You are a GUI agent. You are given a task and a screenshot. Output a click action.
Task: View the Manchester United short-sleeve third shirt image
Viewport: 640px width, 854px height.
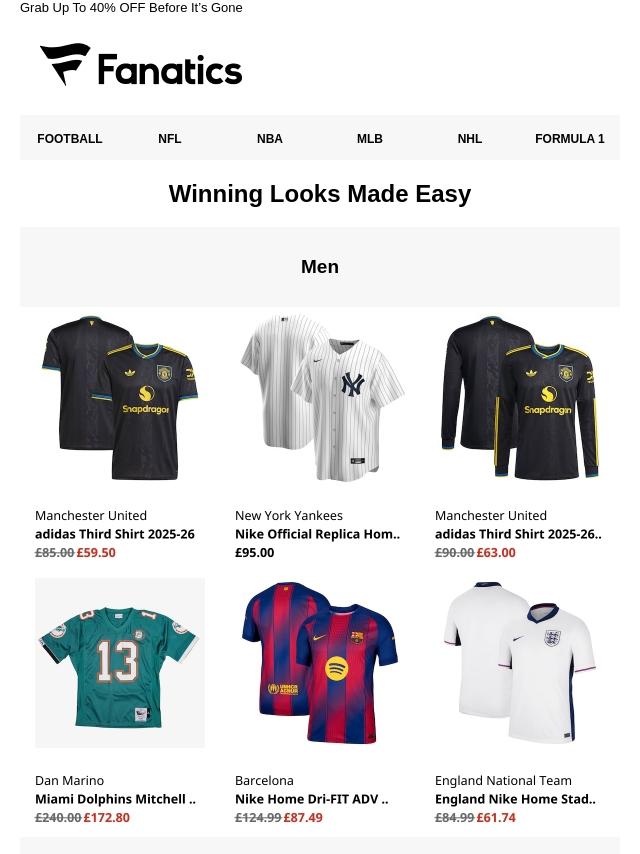[120, 398]
